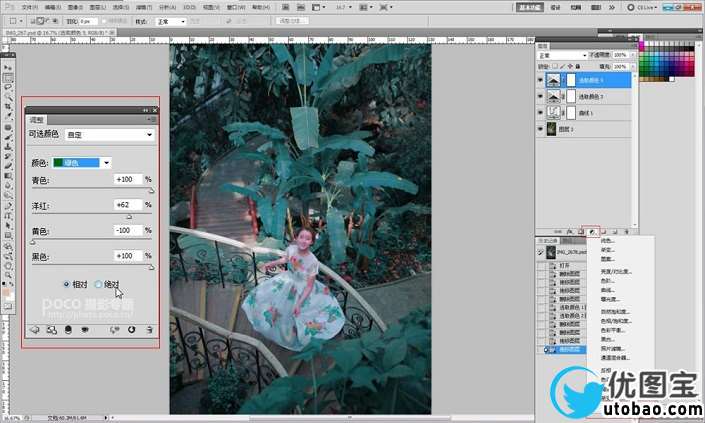Click the 青色 (Cyan) value field showing +100
The width and height of the screenshot is (705, 423).
coord(127,179)
